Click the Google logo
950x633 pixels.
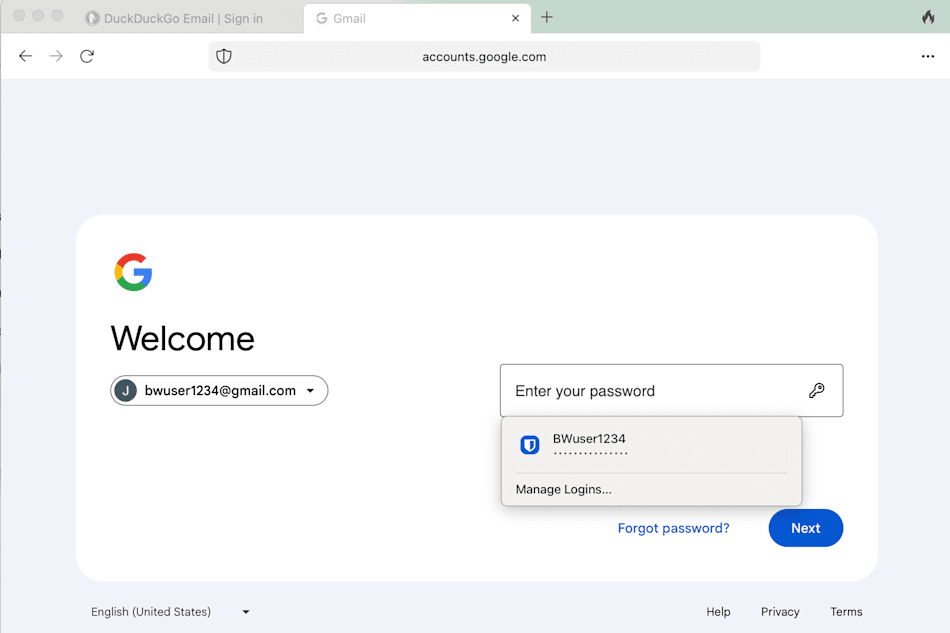(133, 272)
